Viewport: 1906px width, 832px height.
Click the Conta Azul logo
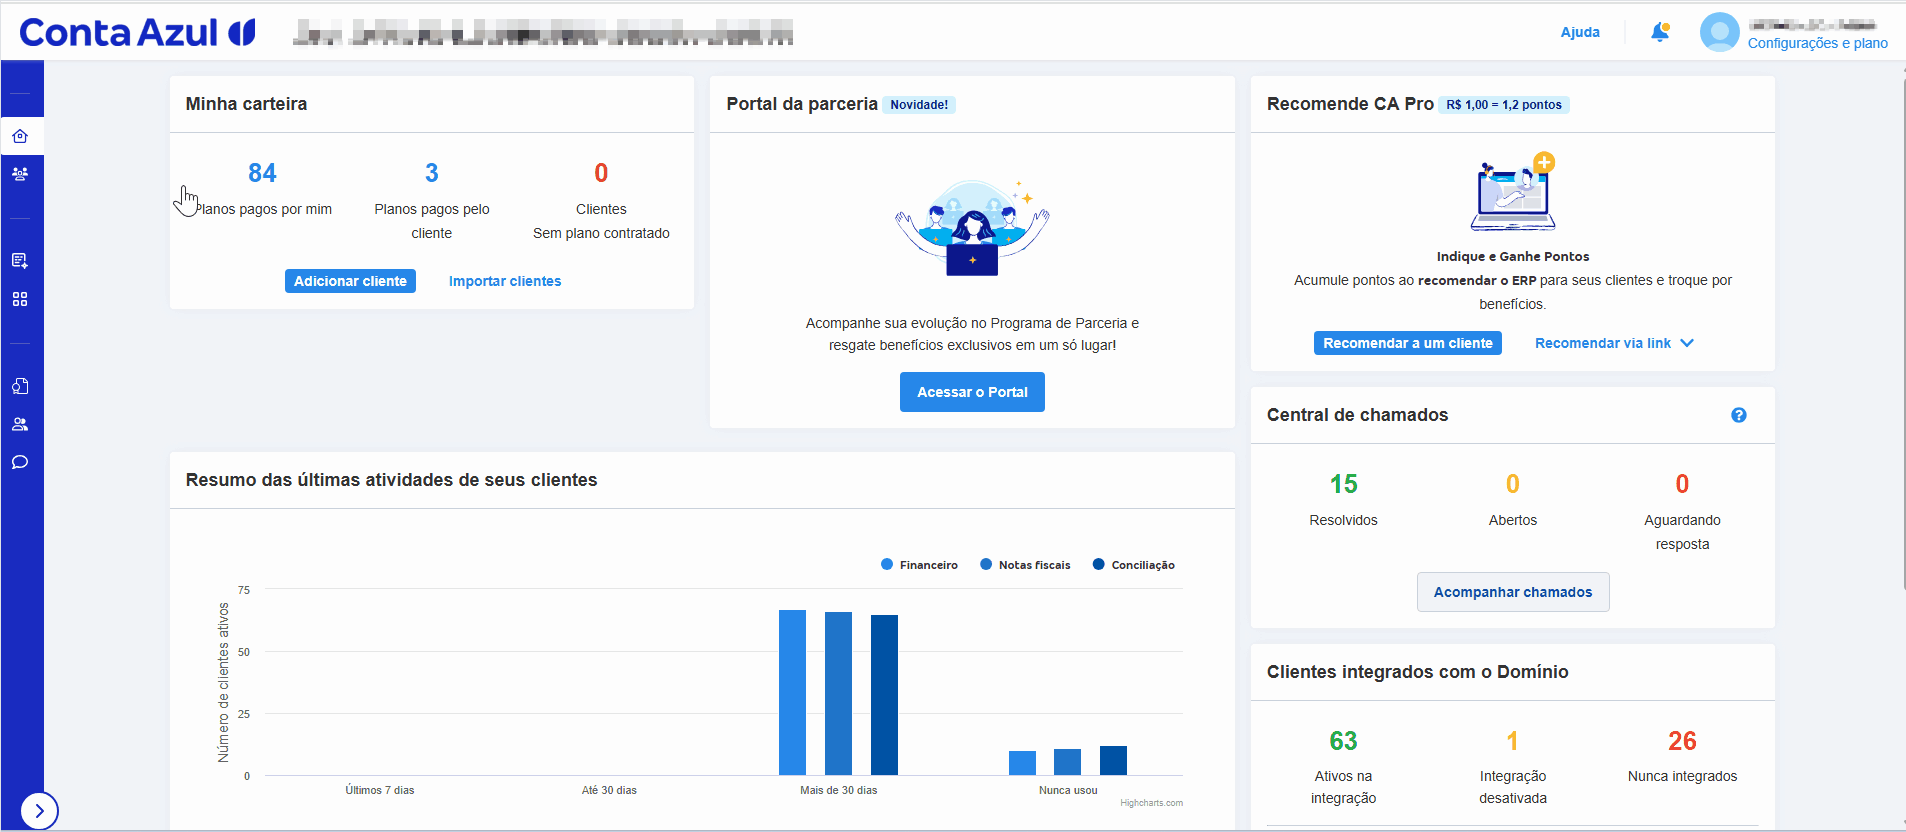(137, 33)
